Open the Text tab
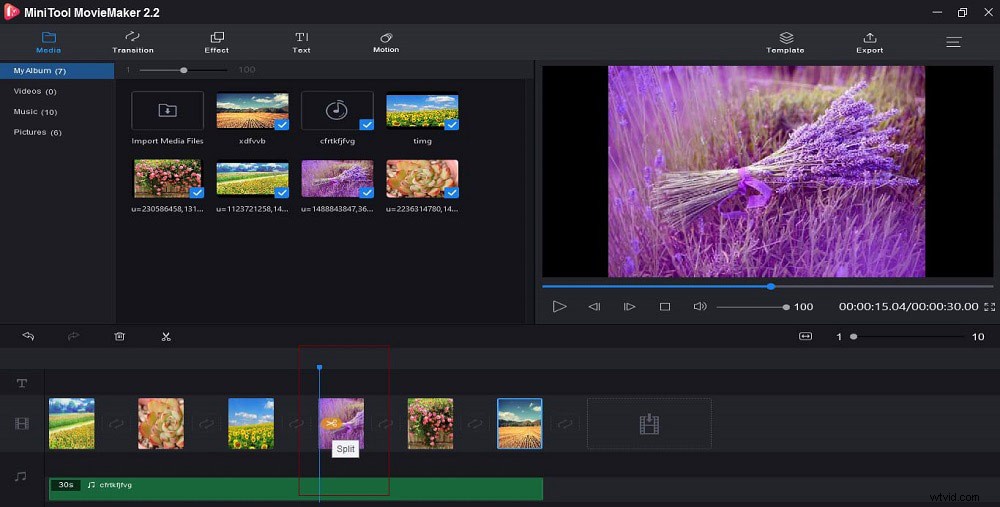Viewport: 1000px width, 507px height. tap(302, 42)
